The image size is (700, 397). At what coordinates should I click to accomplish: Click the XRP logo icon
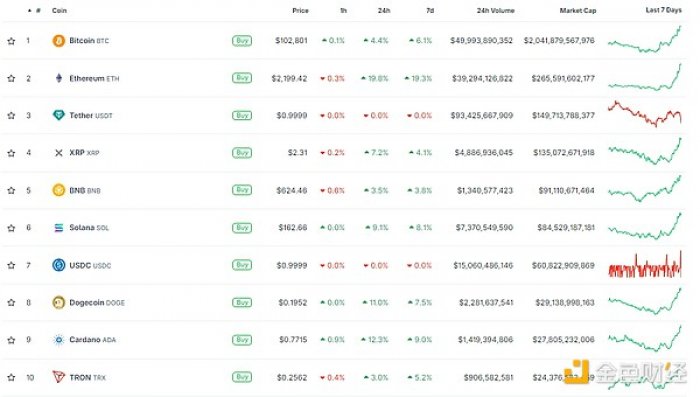click(x=58, y=153)
